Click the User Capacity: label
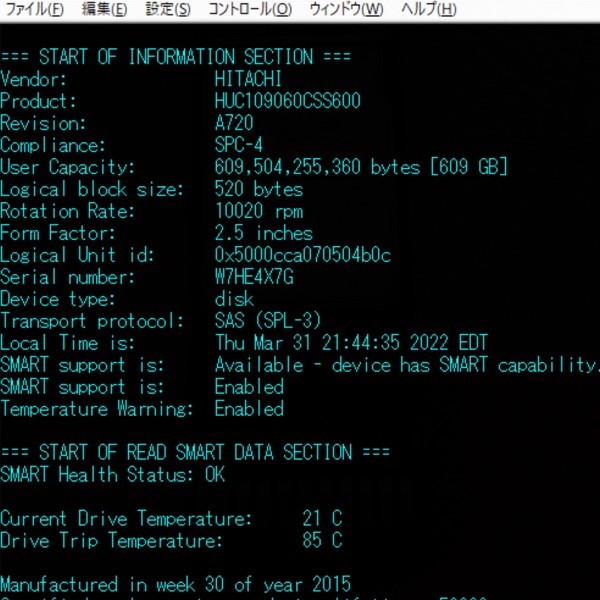The image size is (600, 600). coord(67,167)
